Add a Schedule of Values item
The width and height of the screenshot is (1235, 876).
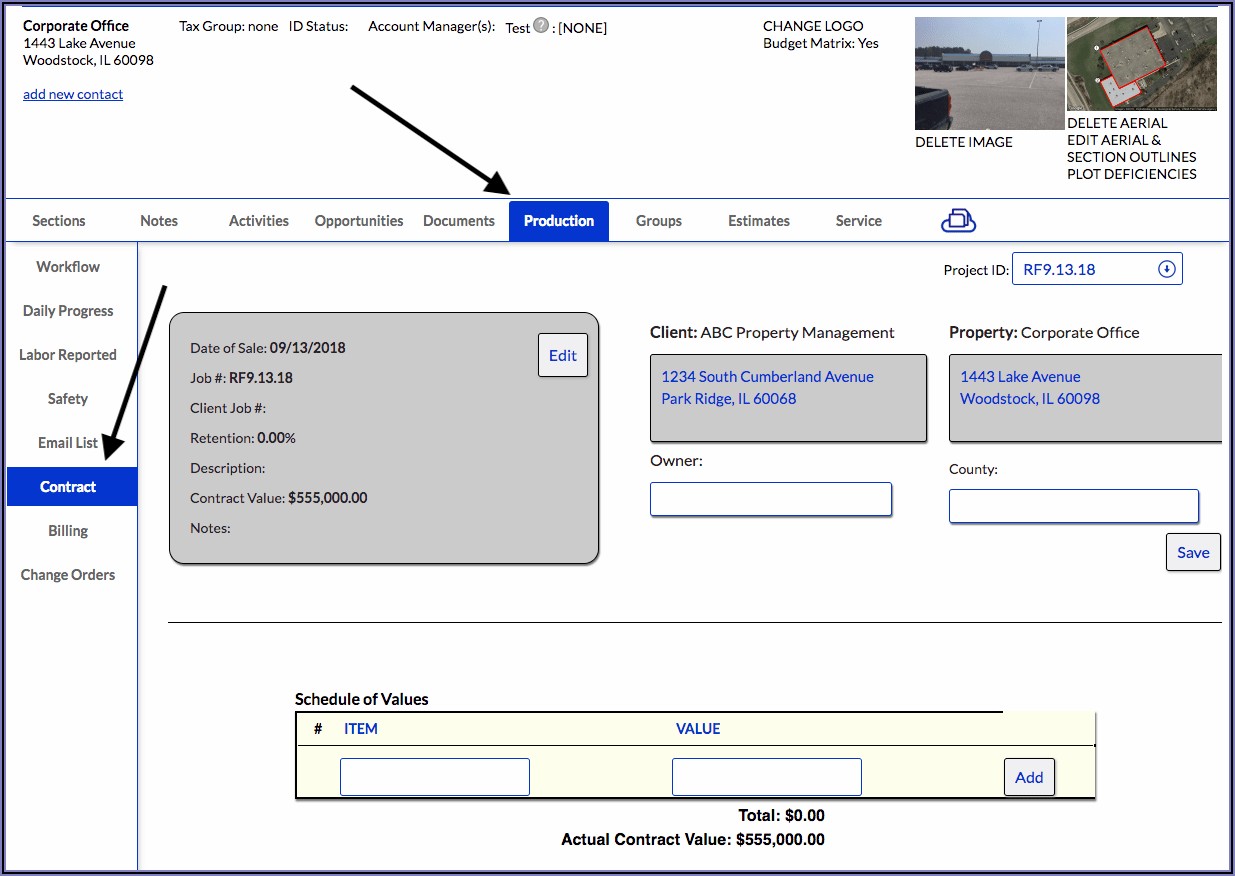click(x=1029, y=777)
